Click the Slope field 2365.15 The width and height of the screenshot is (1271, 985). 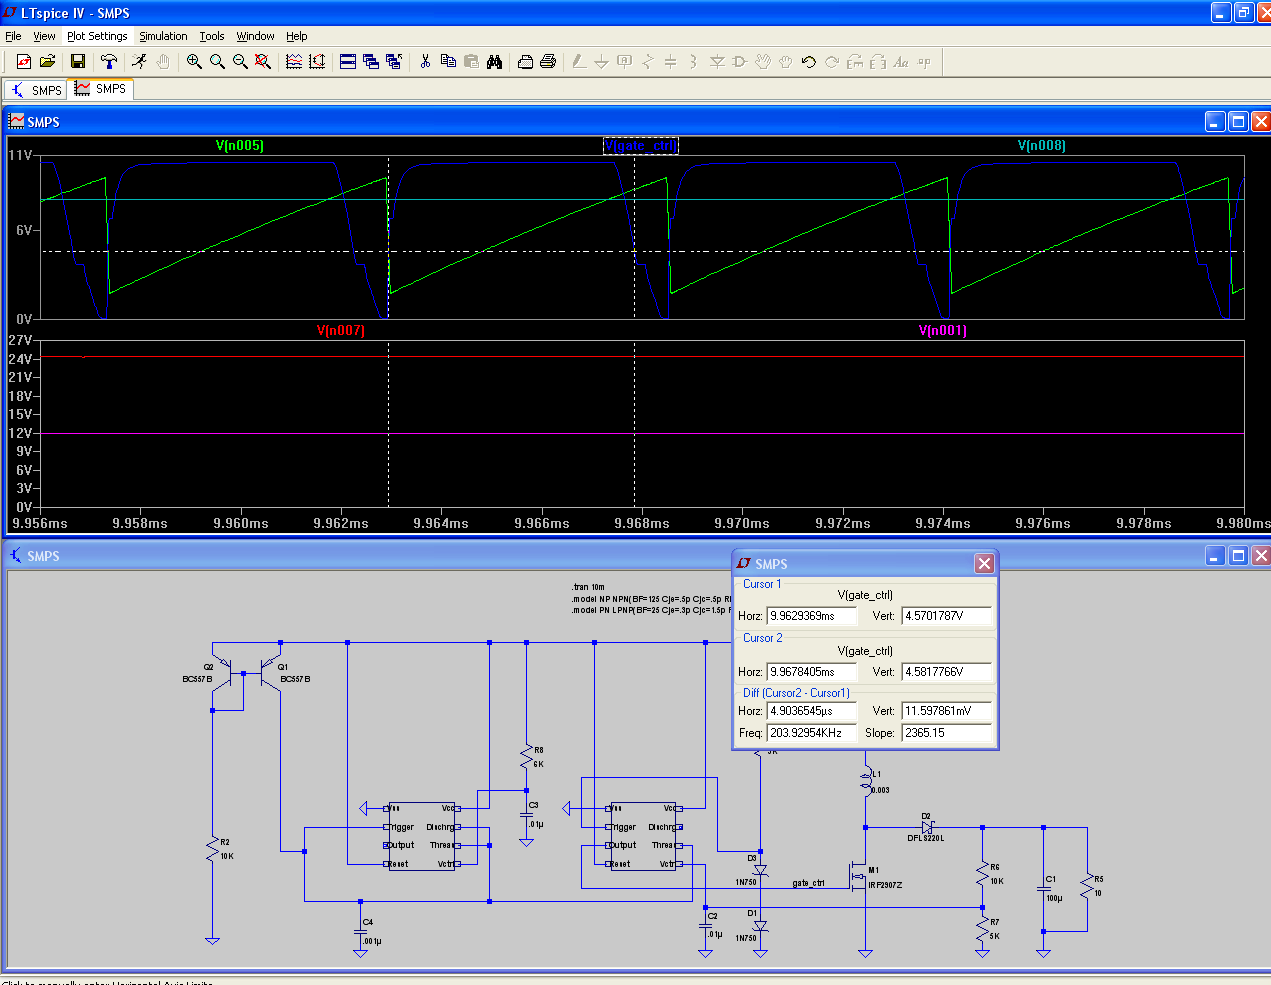(x=946, y=733)
